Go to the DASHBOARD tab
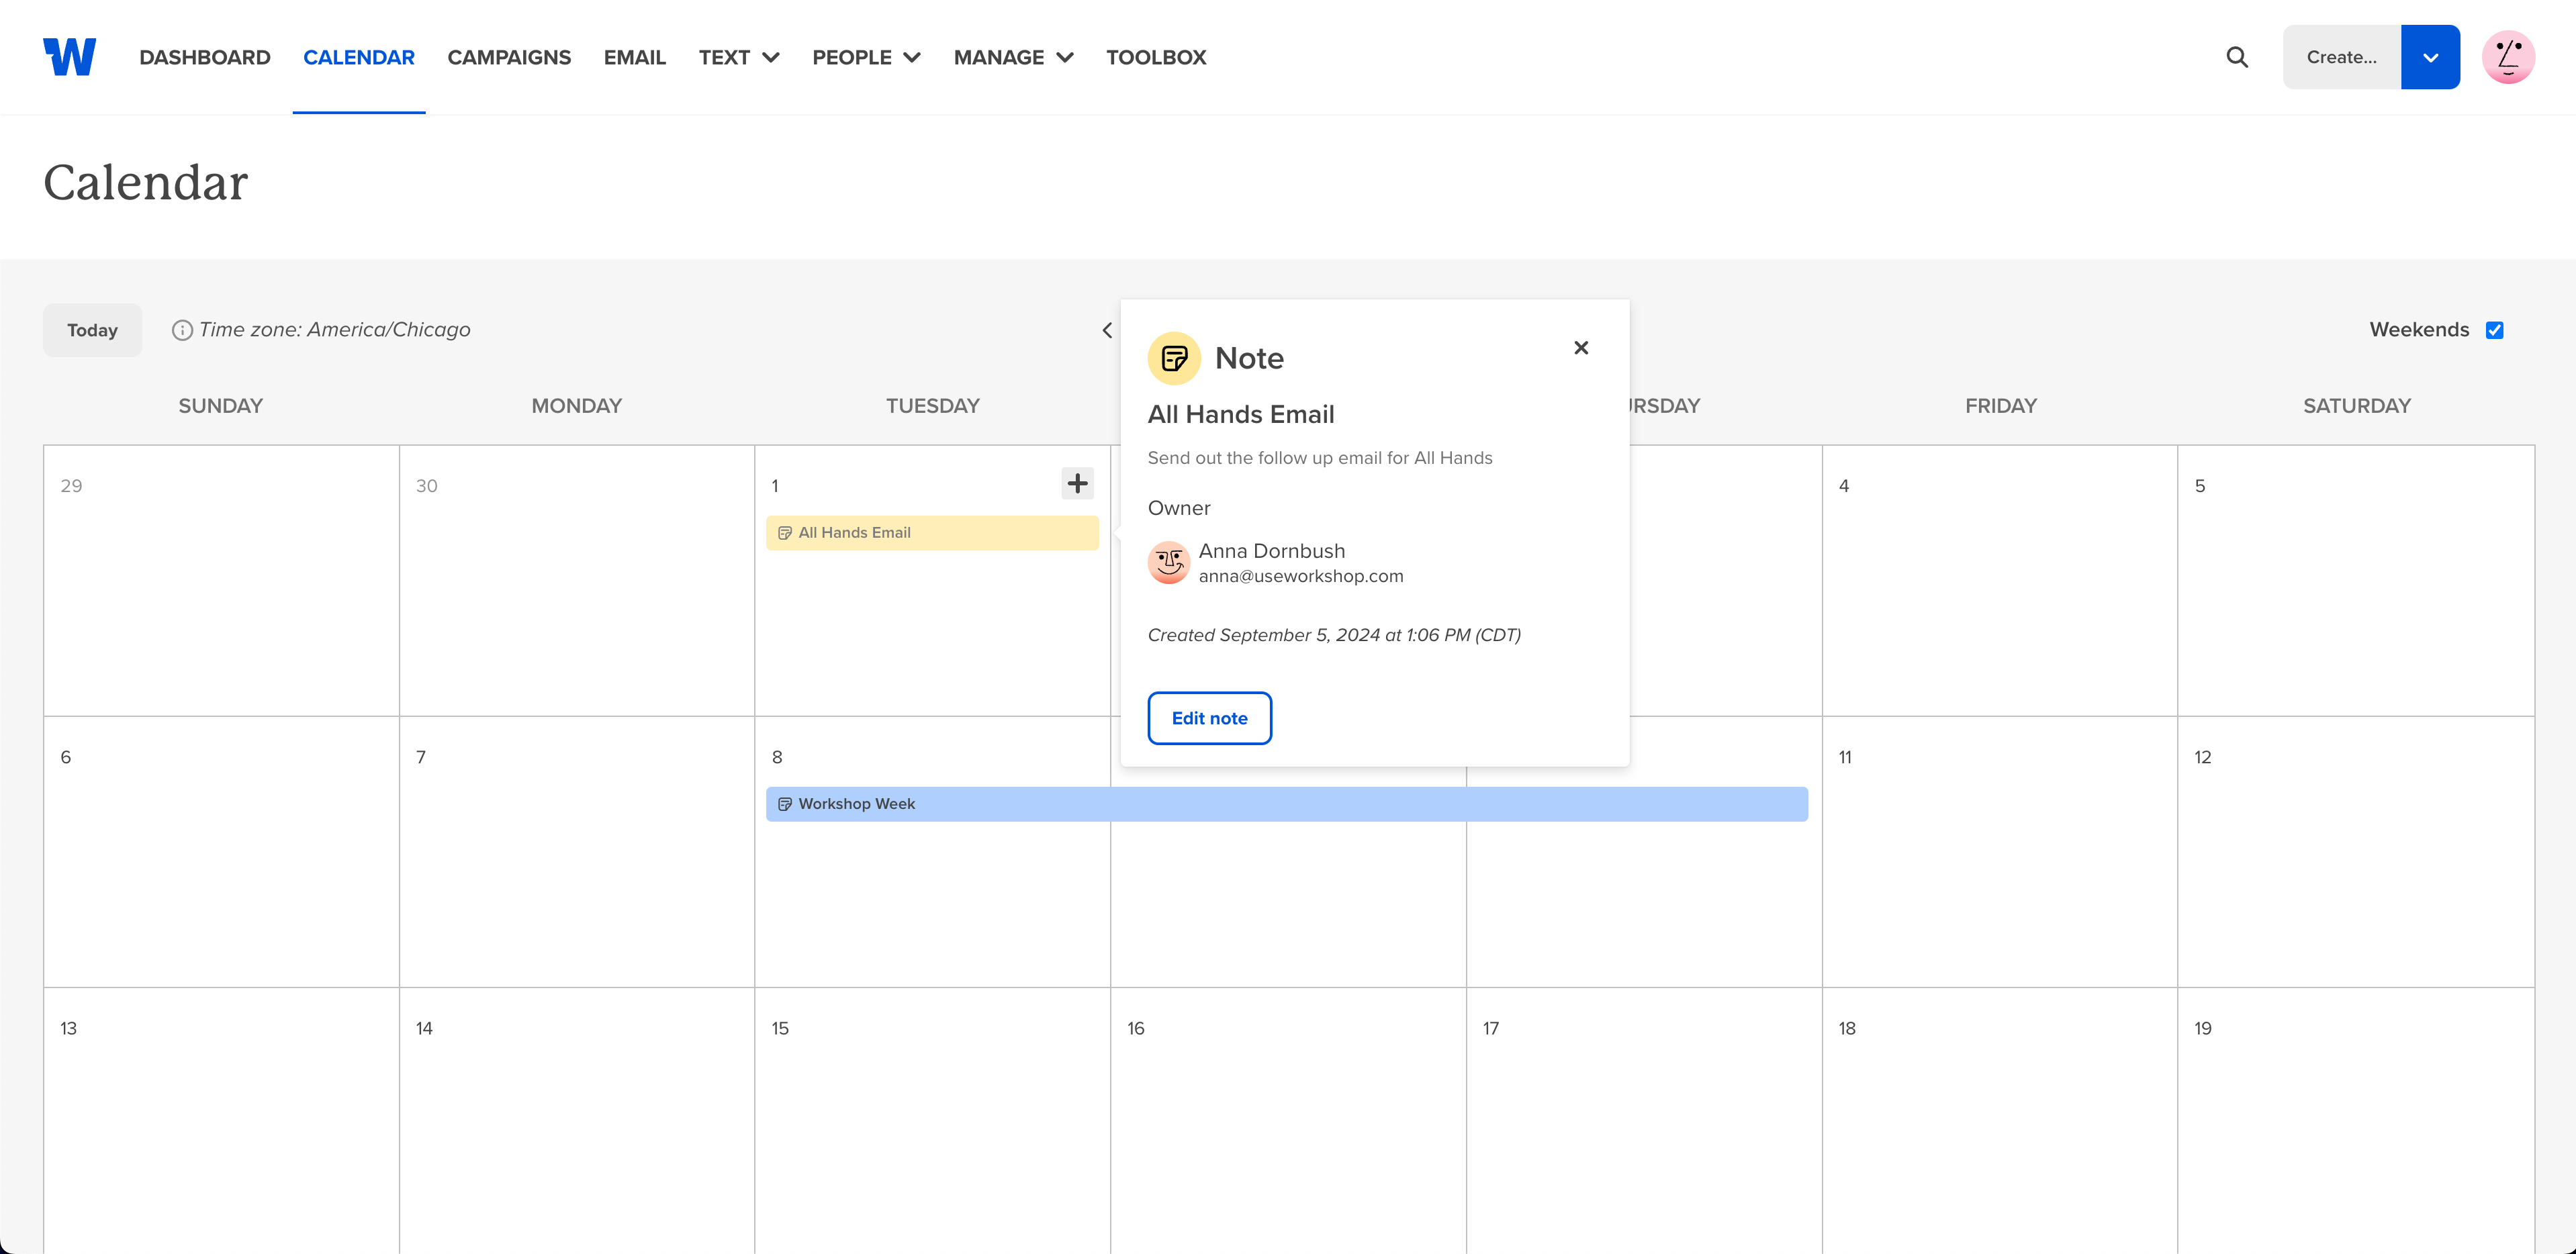 click(x=205, y=57)
